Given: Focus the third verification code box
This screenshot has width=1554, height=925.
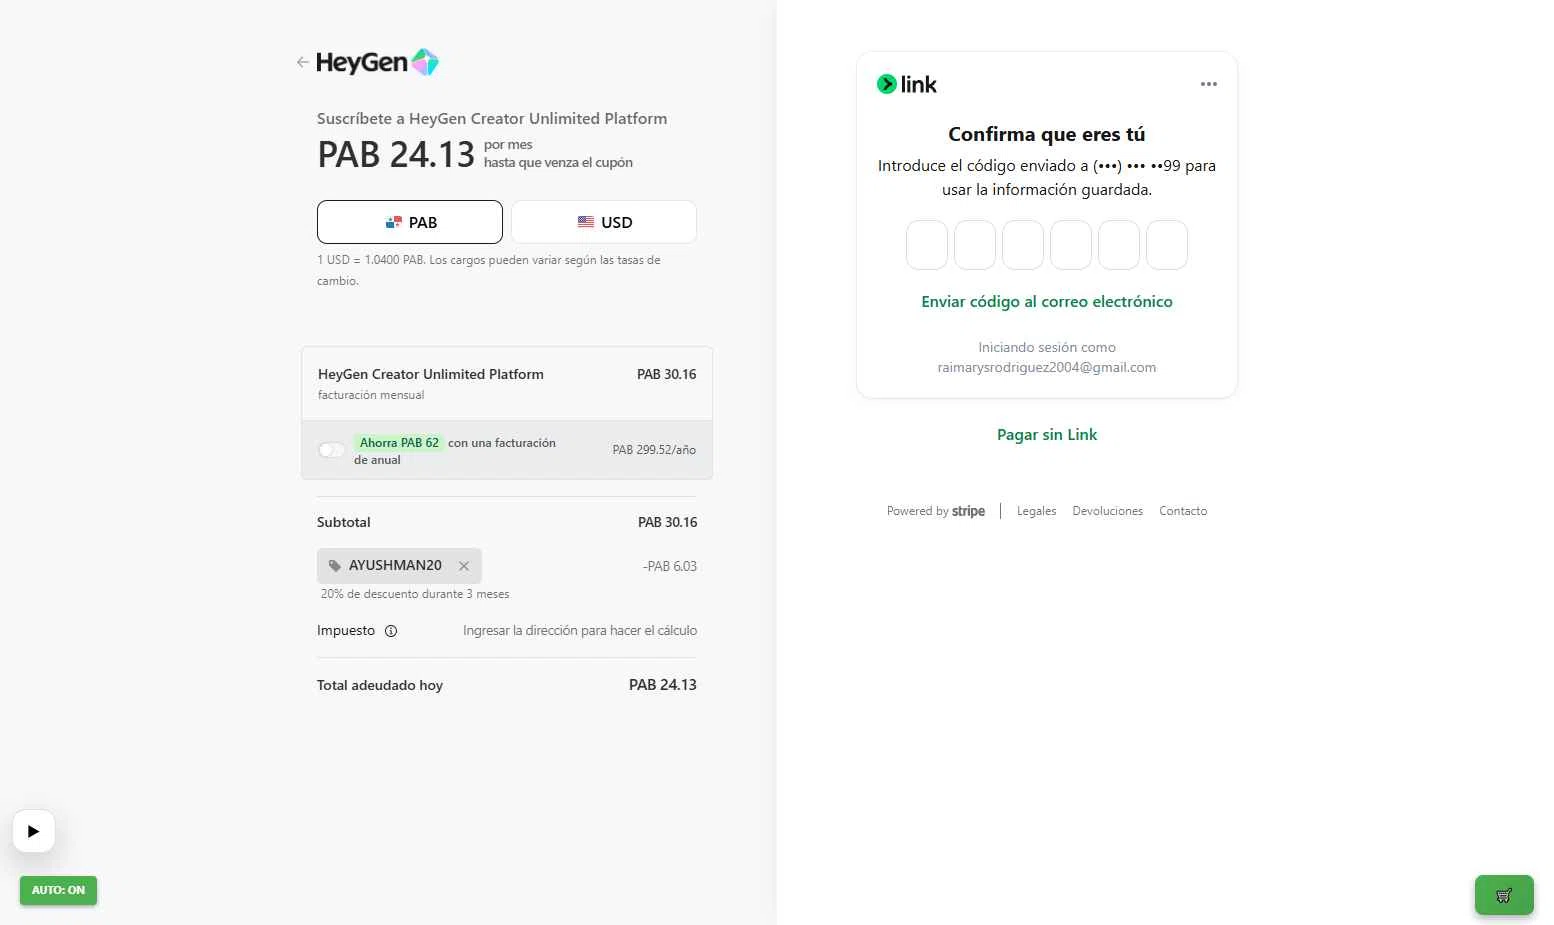Looking at the screenshot, I should click(1023, 245).
